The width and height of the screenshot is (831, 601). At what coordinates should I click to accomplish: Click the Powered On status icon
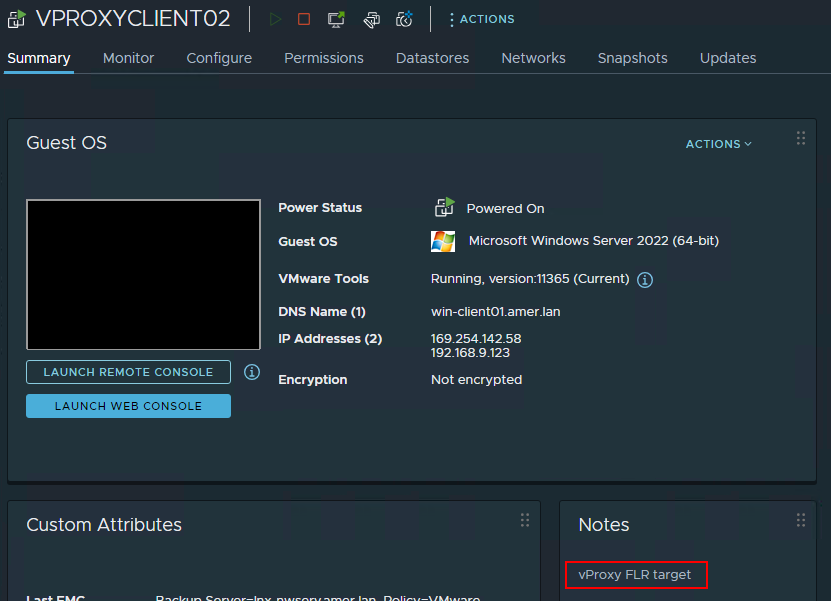[x=443, y=207]
